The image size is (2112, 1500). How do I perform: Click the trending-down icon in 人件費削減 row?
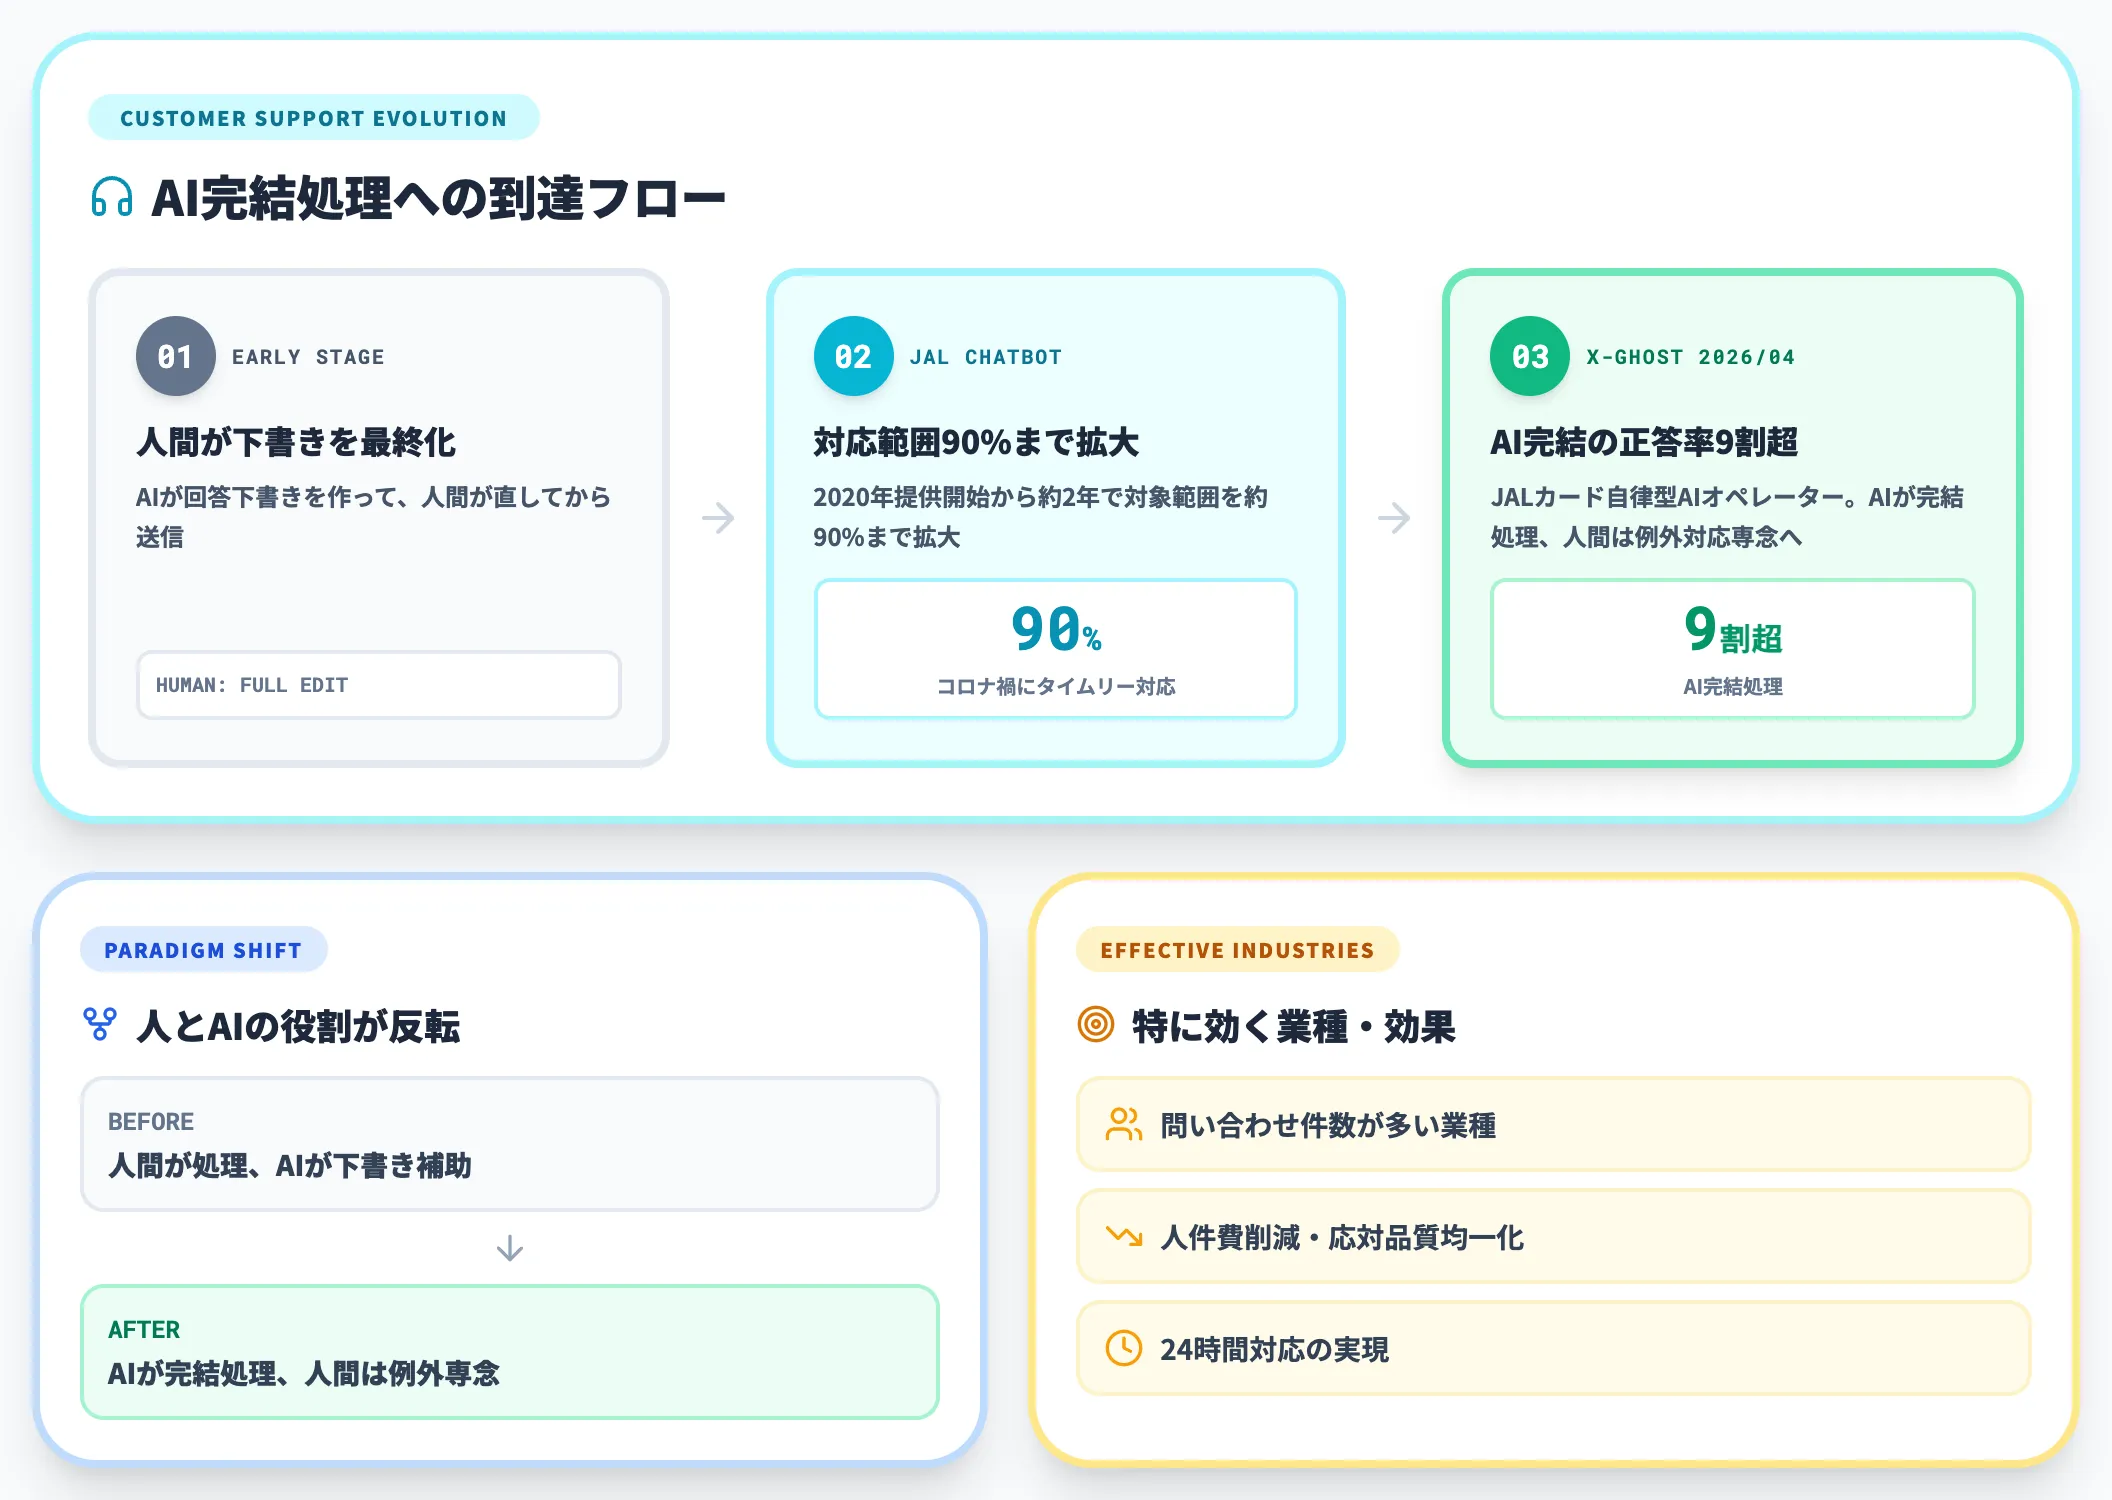click(1124, 1236)
